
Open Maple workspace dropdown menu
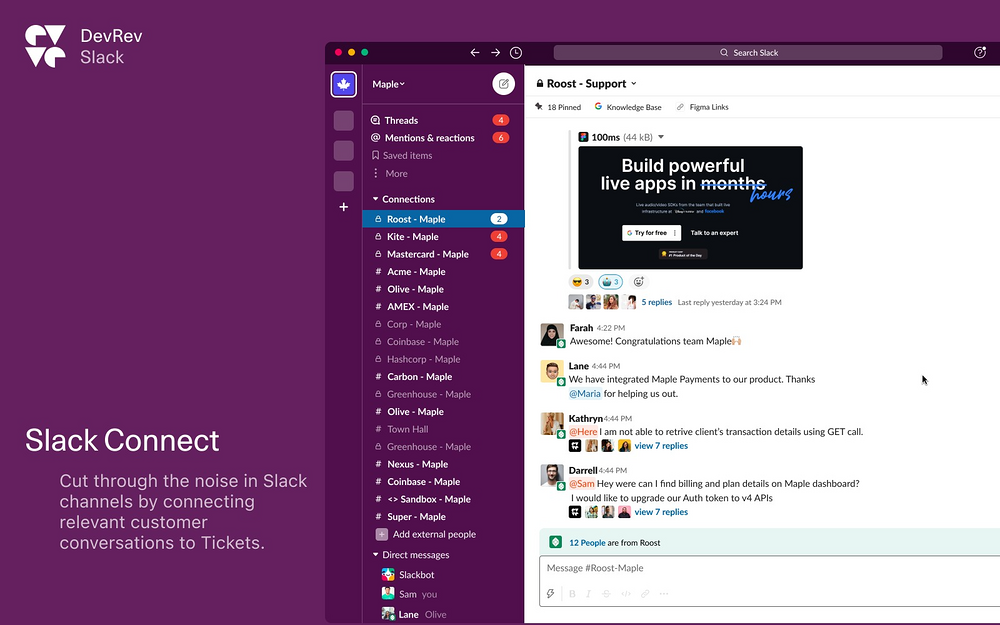(x=388, y=84)
